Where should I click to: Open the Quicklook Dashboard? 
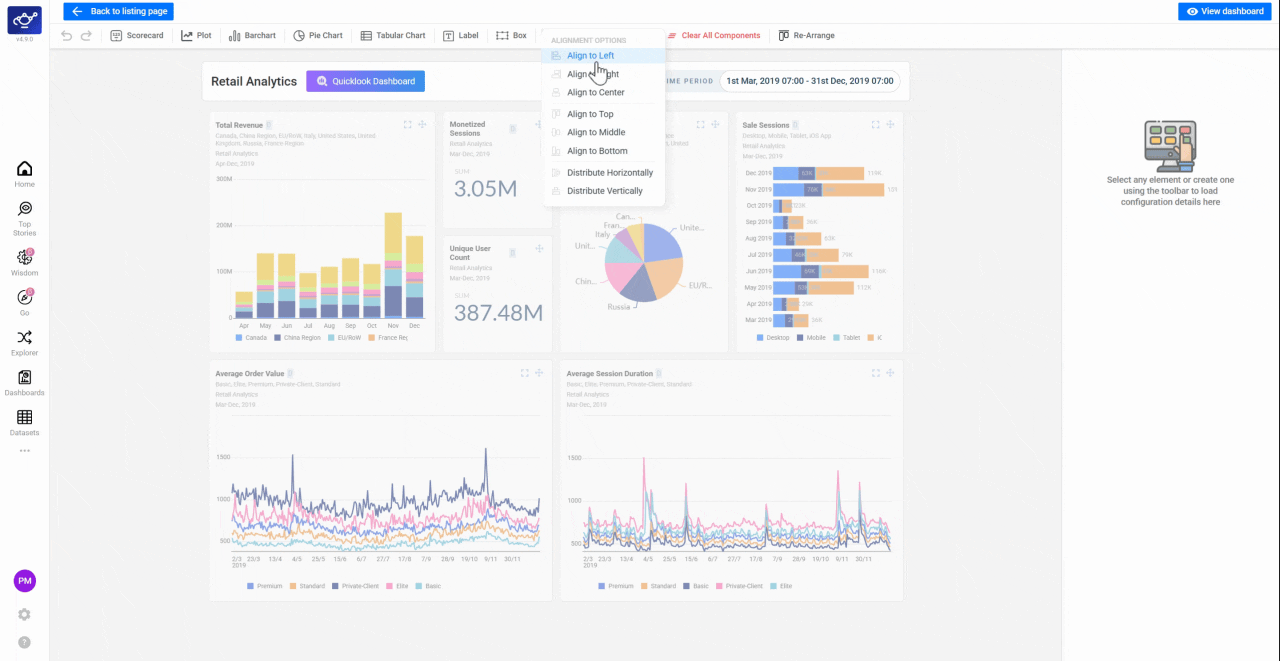(365, 81)
